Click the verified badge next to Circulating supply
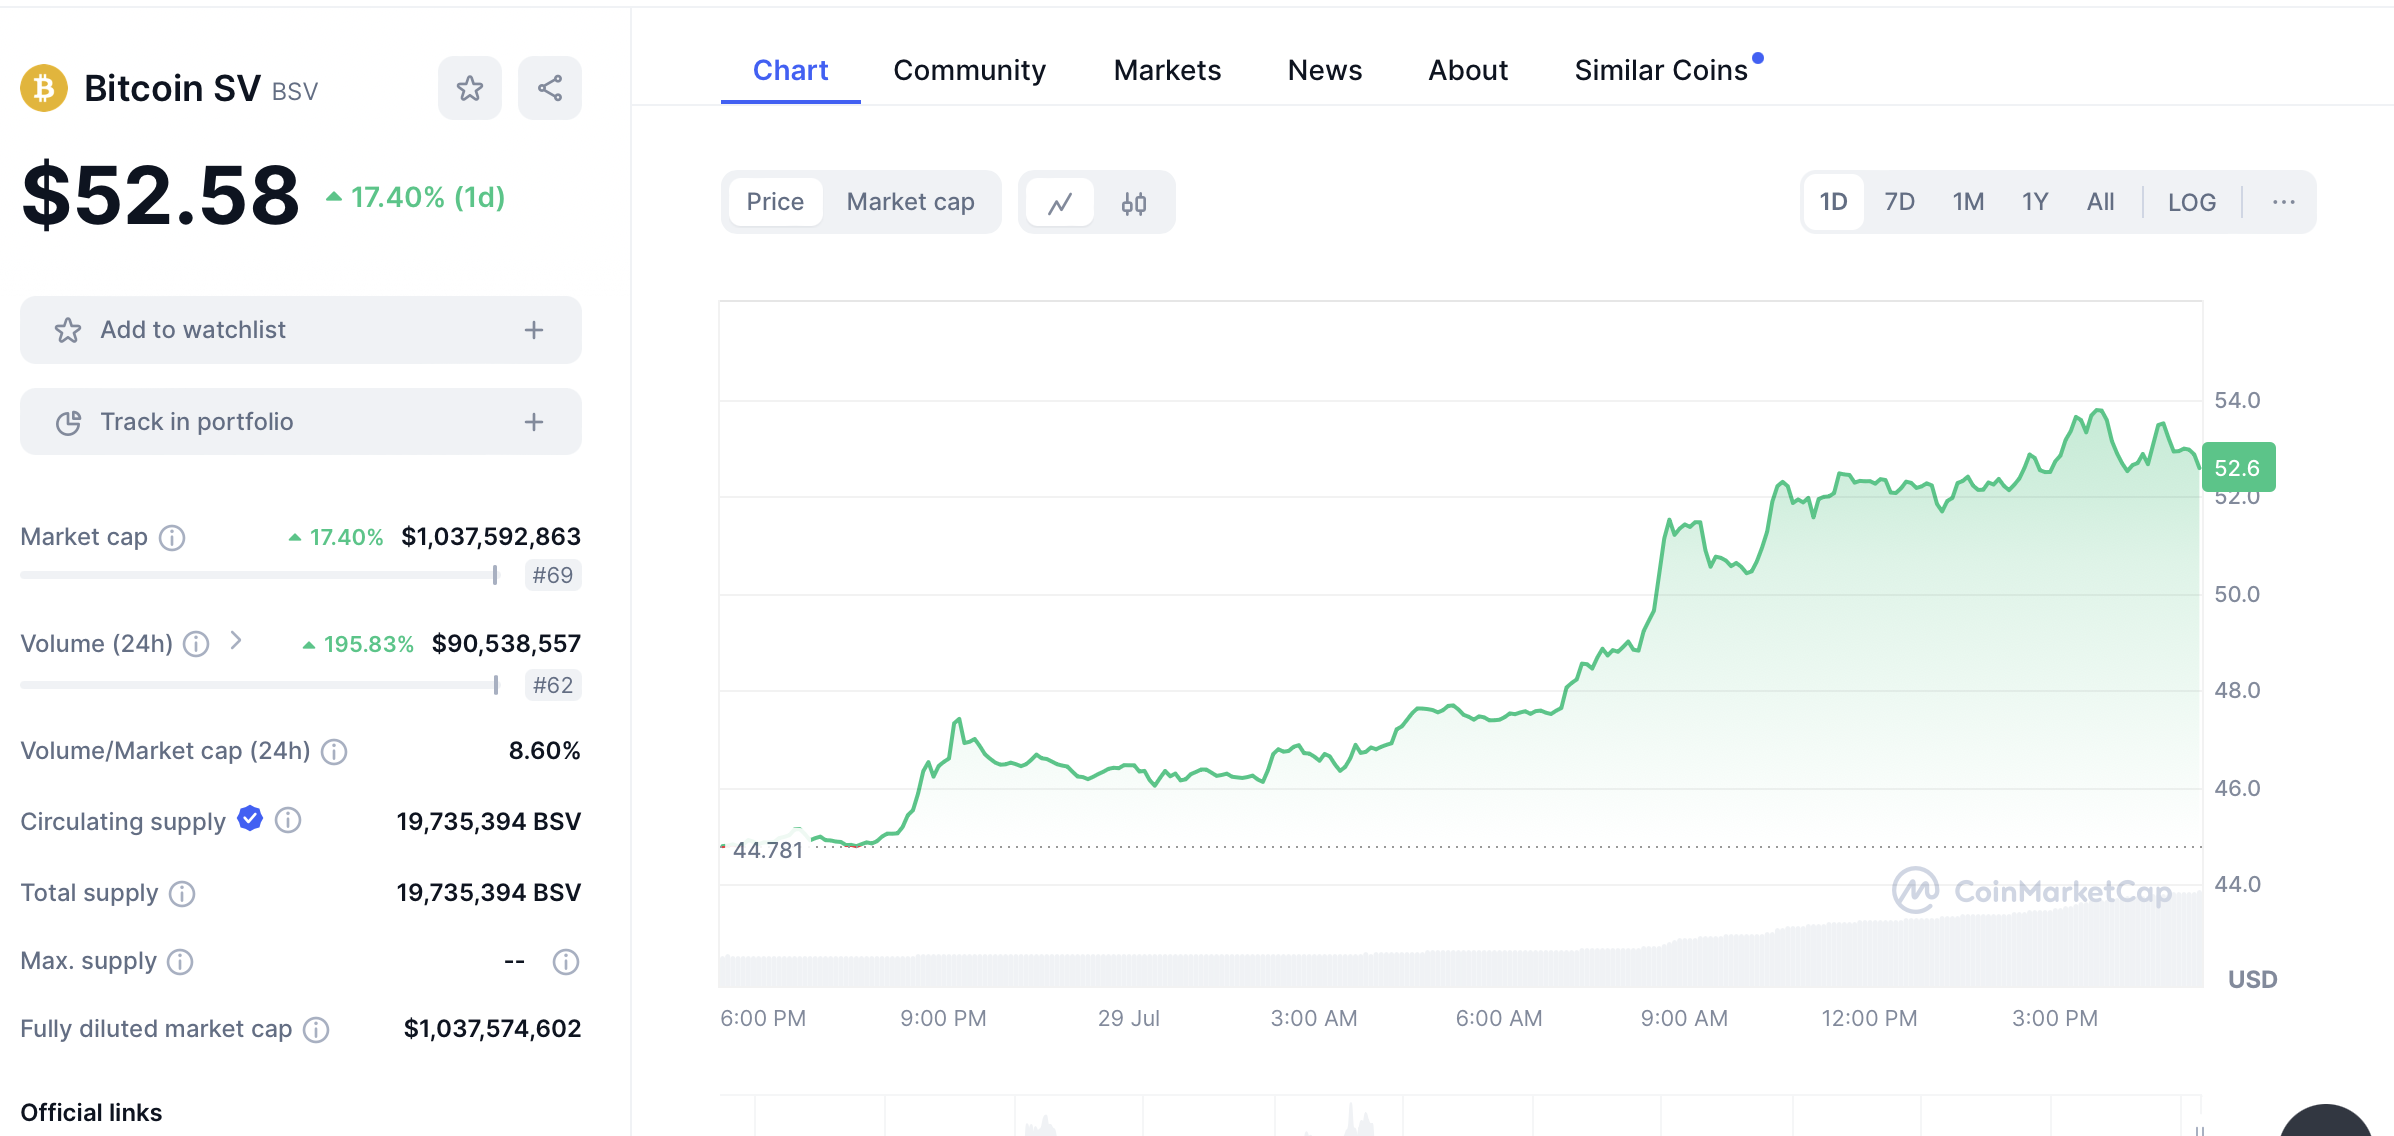The image size is (2394, 1136). 250,819
